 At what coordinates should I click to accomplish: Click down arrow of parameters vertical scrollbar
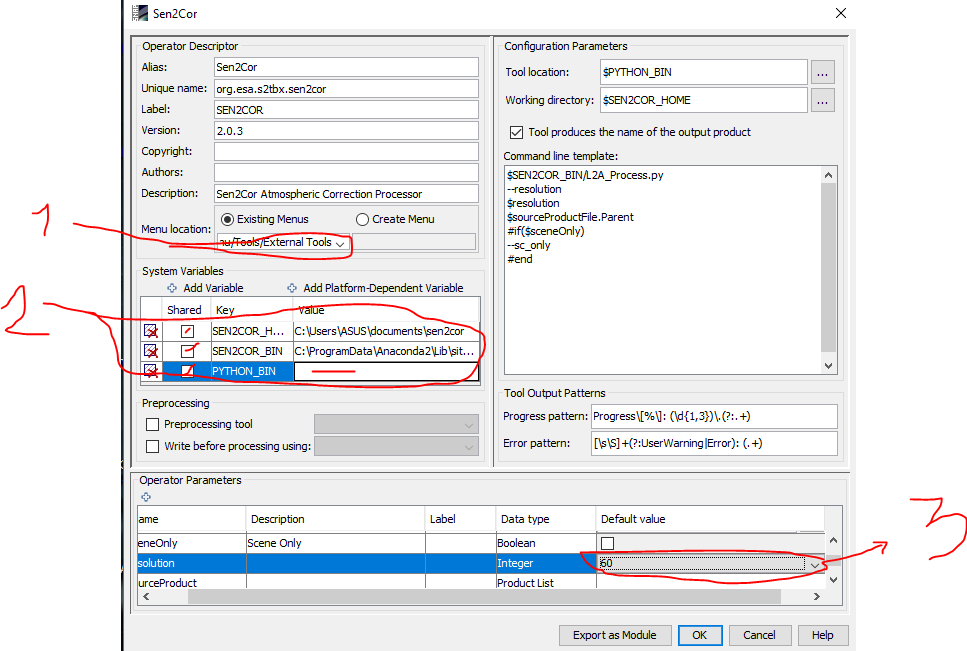click(x=833, y=579)
